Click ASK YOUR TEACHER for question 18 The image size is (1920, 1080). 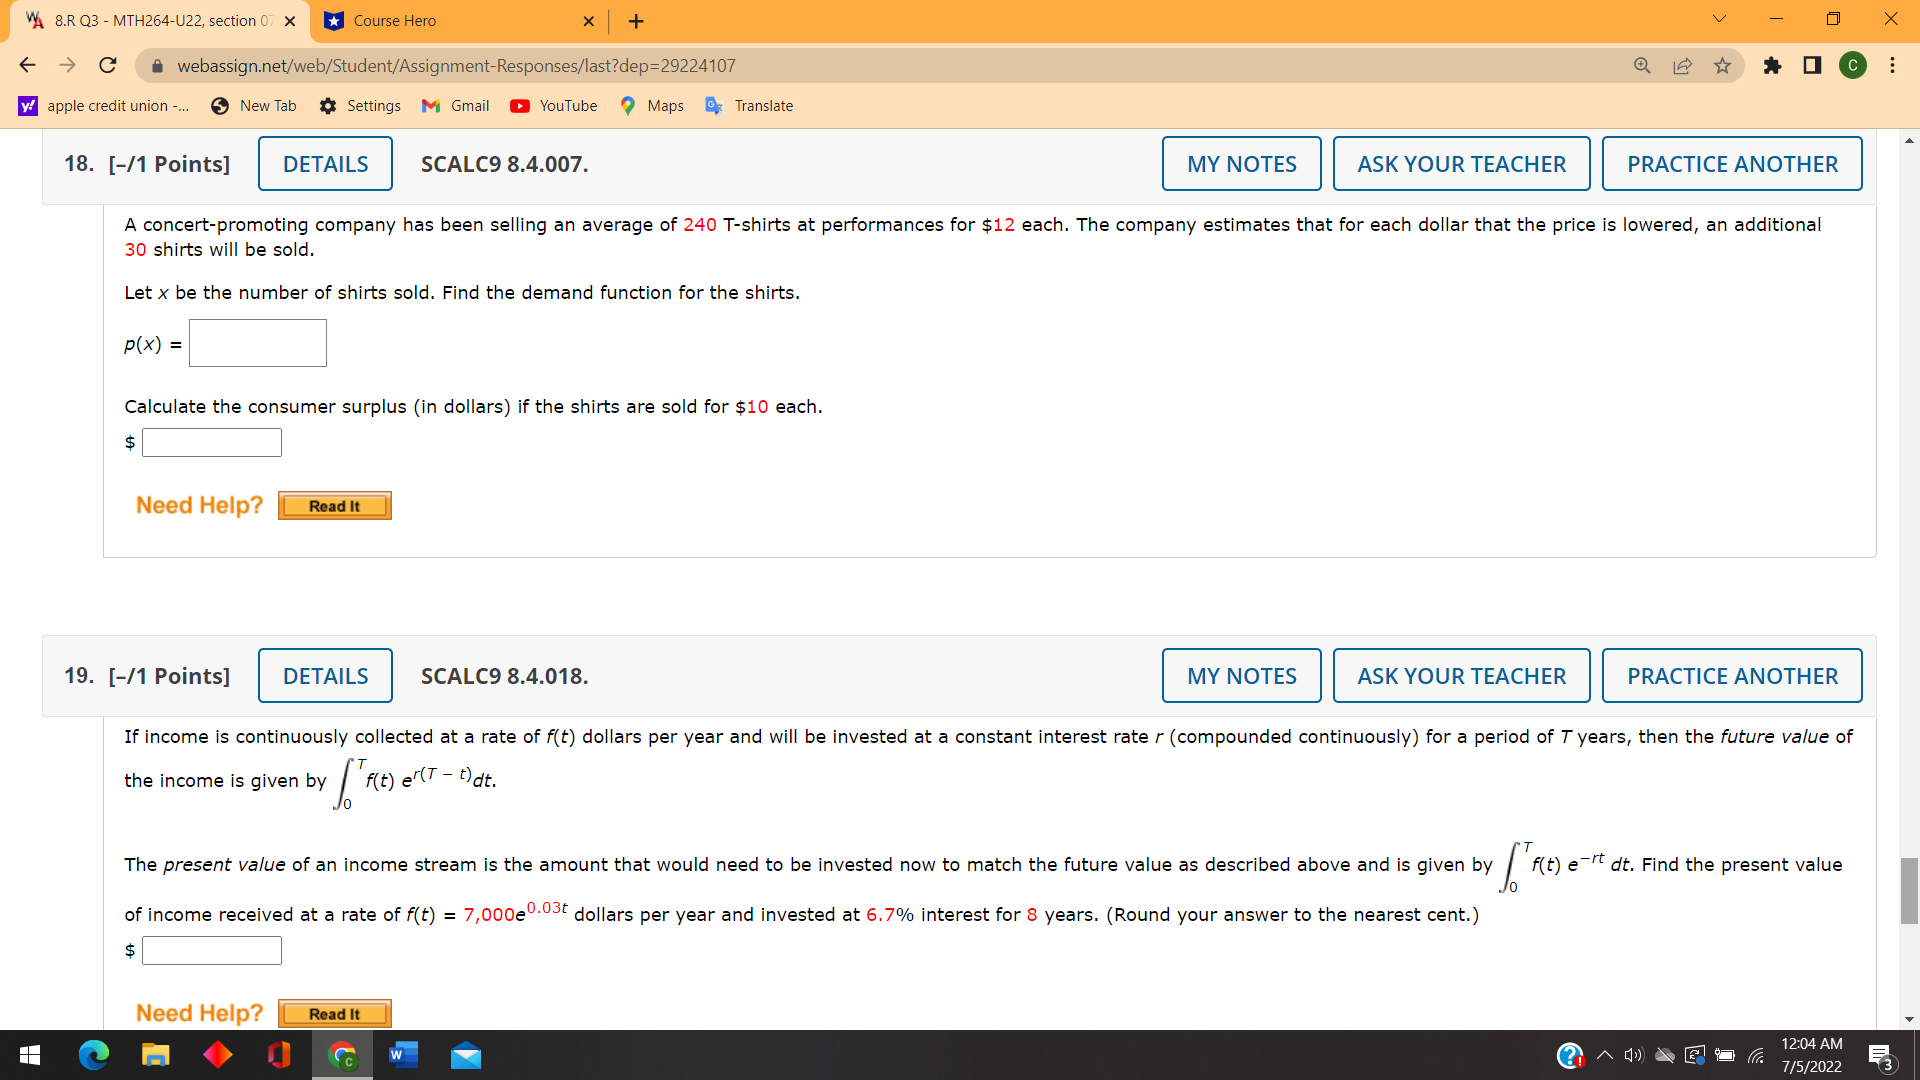(x=1461, y=164)
